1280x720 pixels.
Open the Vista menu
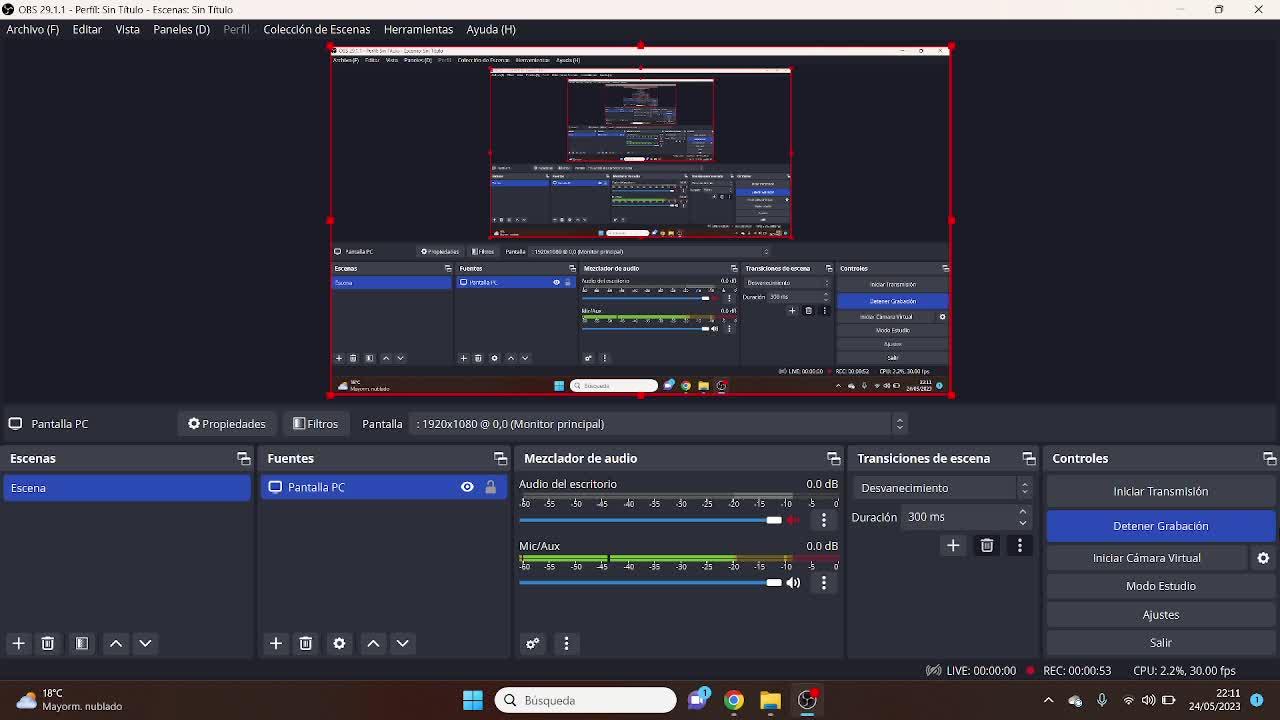click(127, 29)
